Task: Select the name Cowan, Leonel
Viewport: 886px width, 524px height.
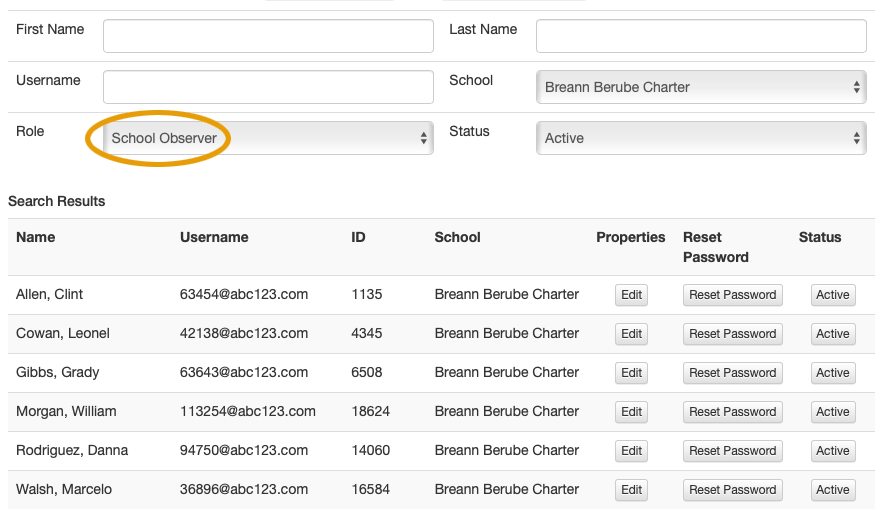Action: [63, 334]
